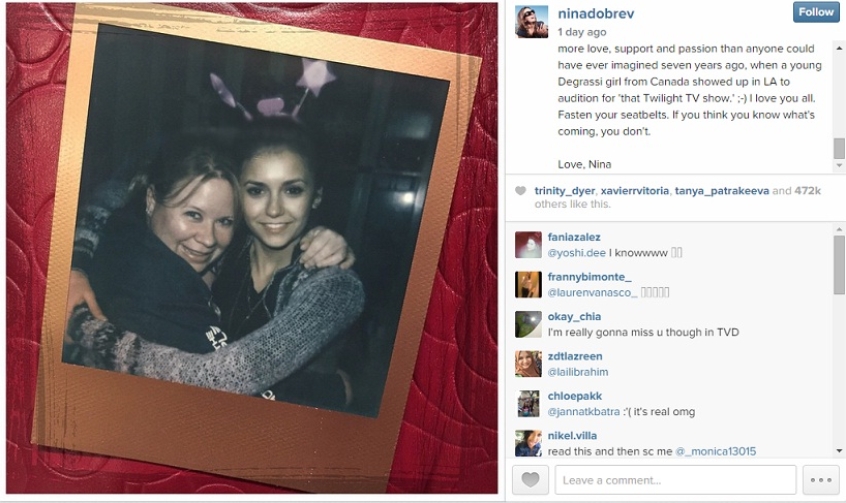The height and width of the screenshot is (503, 846).
Task: Click okay_chia's profile avatar
Action: pyautogui.click(x=528, y=324)
